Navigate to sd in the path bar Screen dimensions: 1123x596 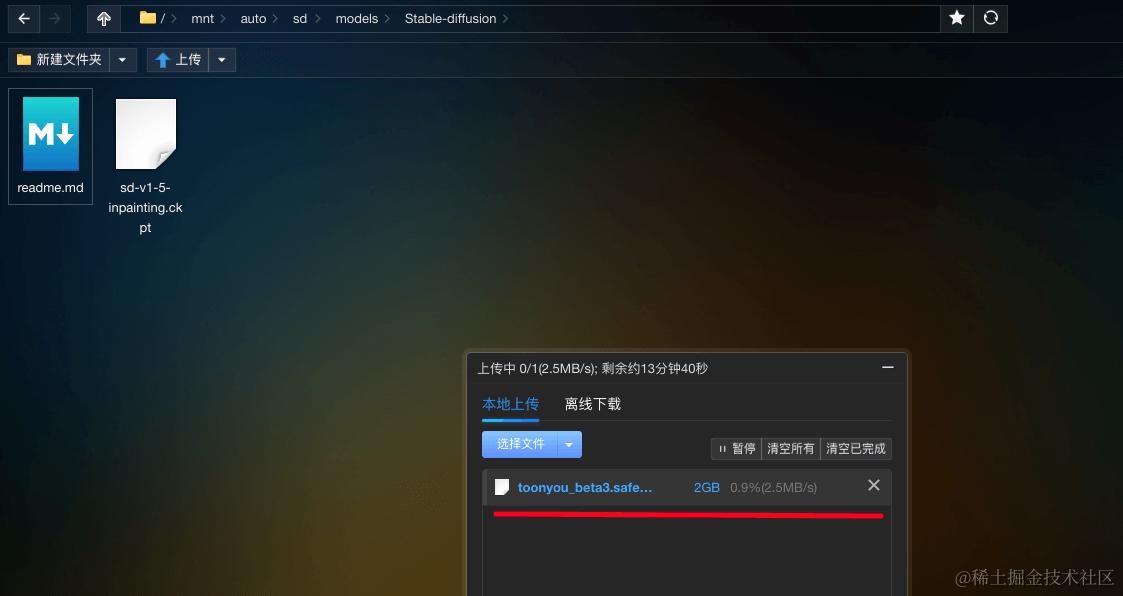(300, 19)
